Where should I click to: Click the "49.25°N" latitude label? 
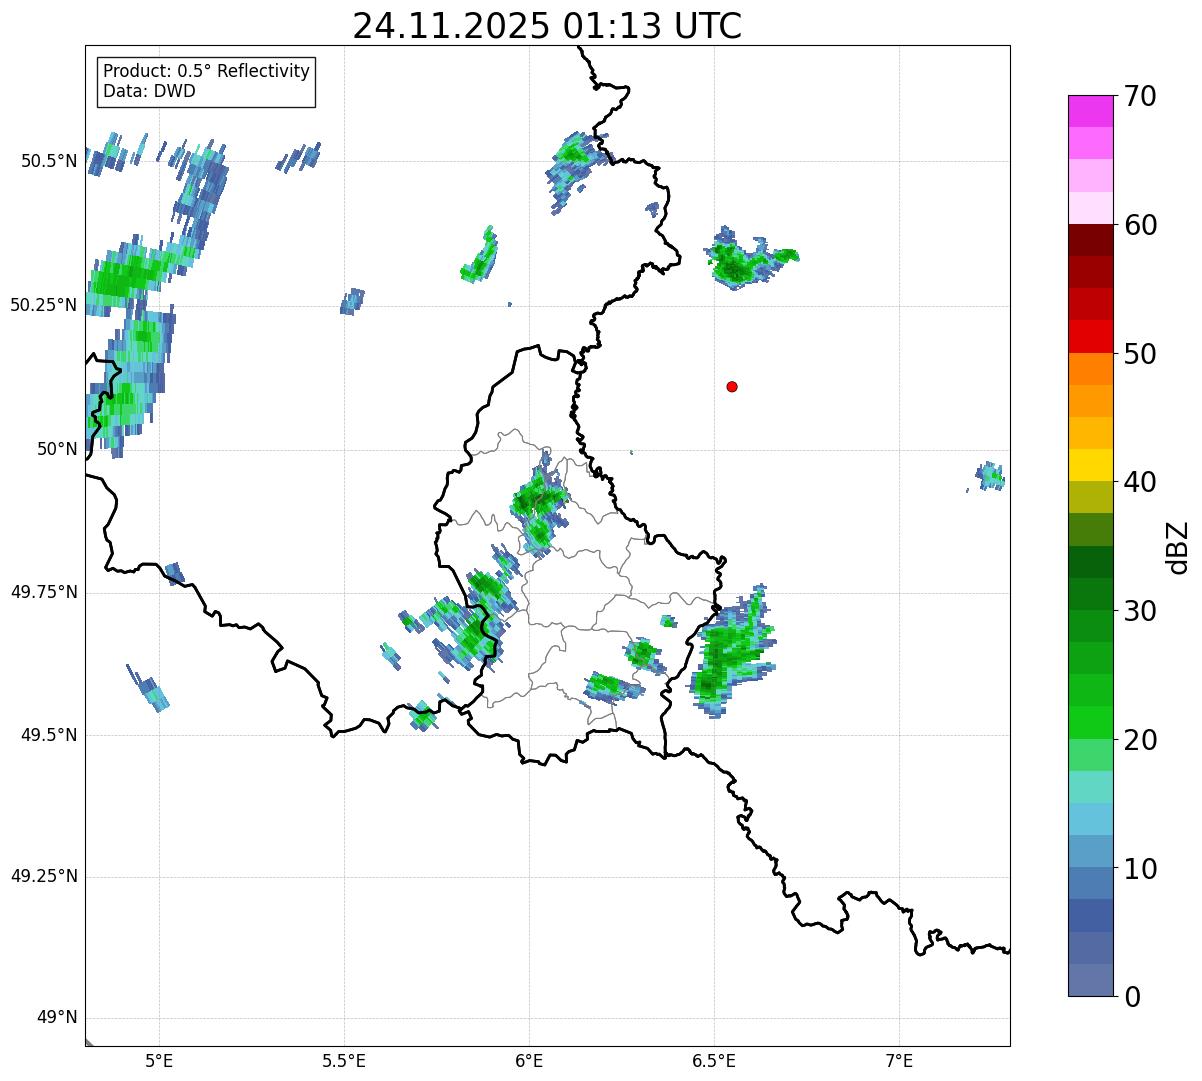(x=43, y=876)
